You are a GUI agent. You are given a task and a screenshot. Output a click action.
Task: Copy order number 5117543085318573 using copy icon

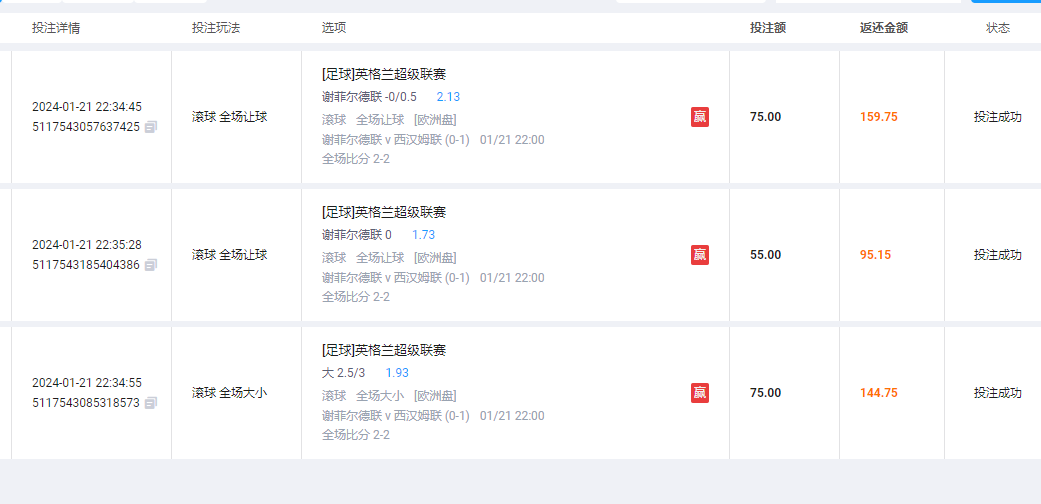[x=151, y=403]
